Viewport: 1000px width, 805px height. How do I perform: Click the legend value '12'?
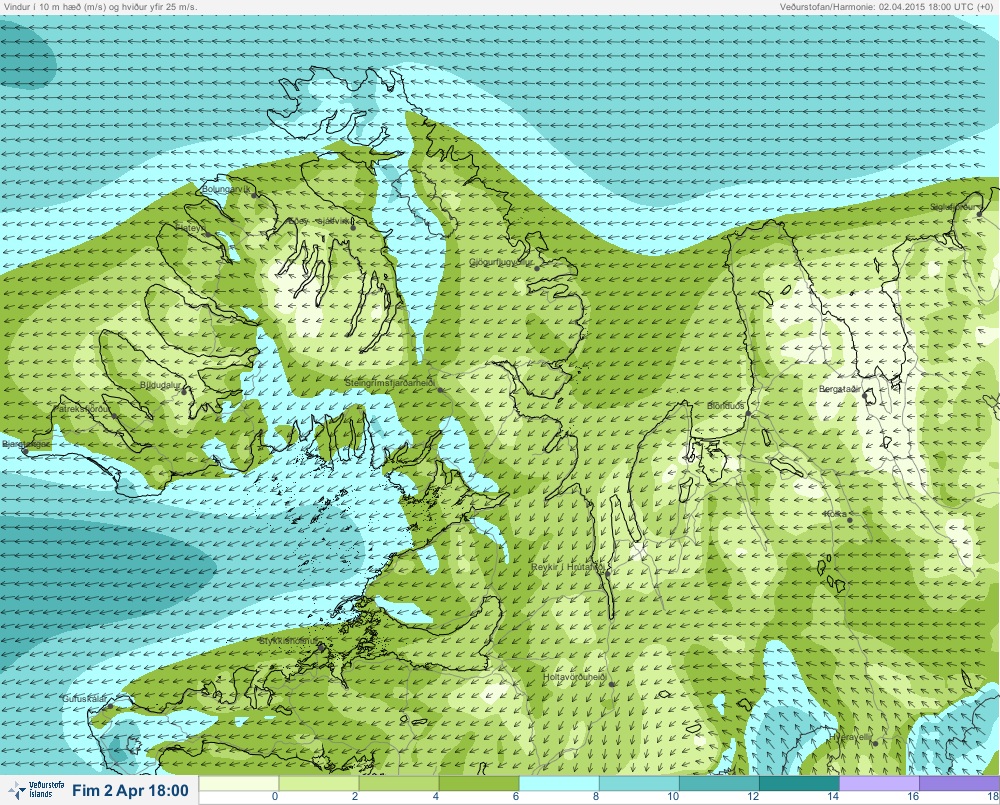click(x=753, y=797)
